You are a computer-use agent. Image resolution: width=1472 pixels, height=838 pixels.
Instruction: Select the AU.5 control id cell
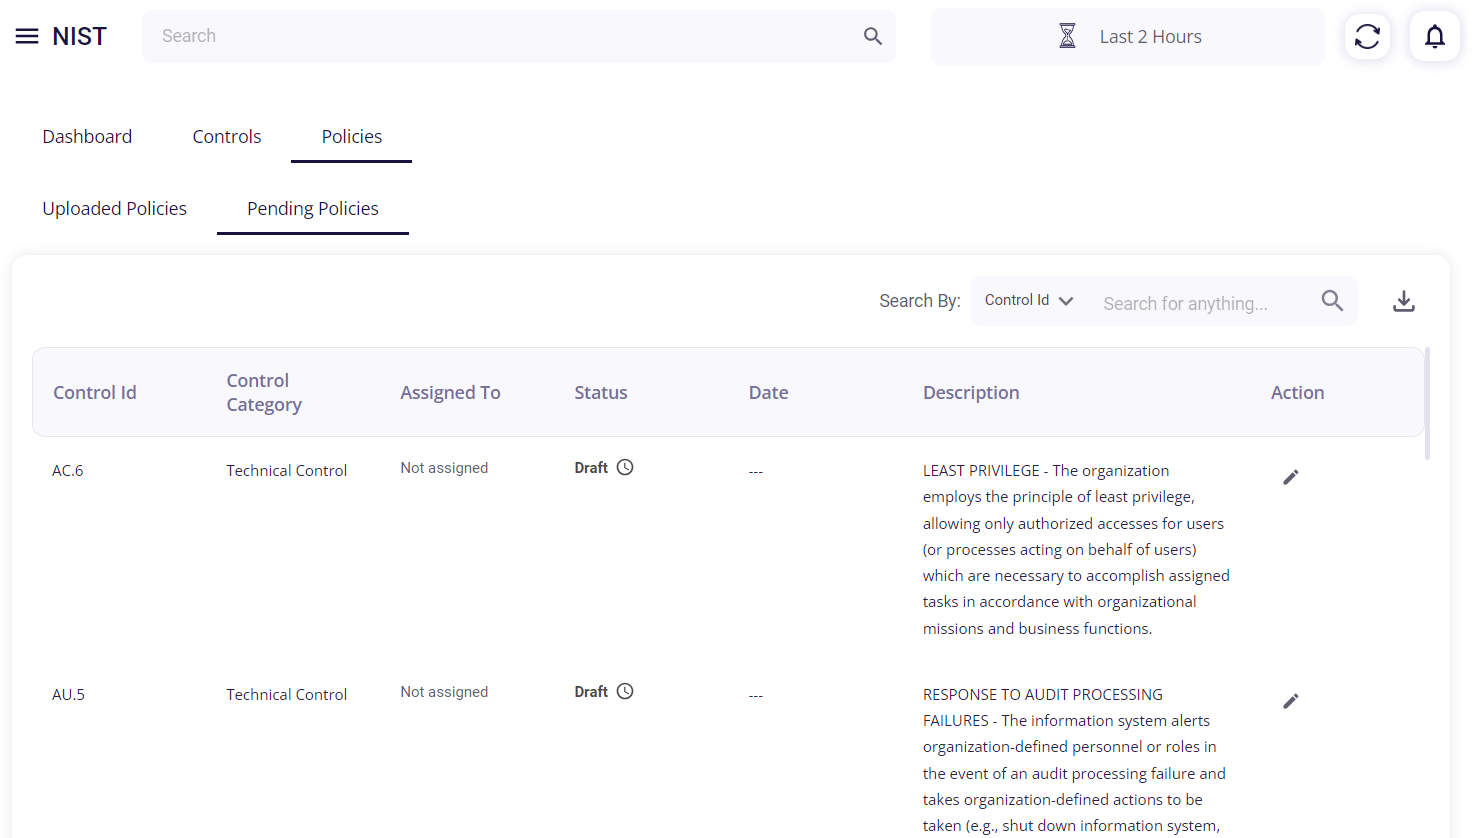(68, 695)
